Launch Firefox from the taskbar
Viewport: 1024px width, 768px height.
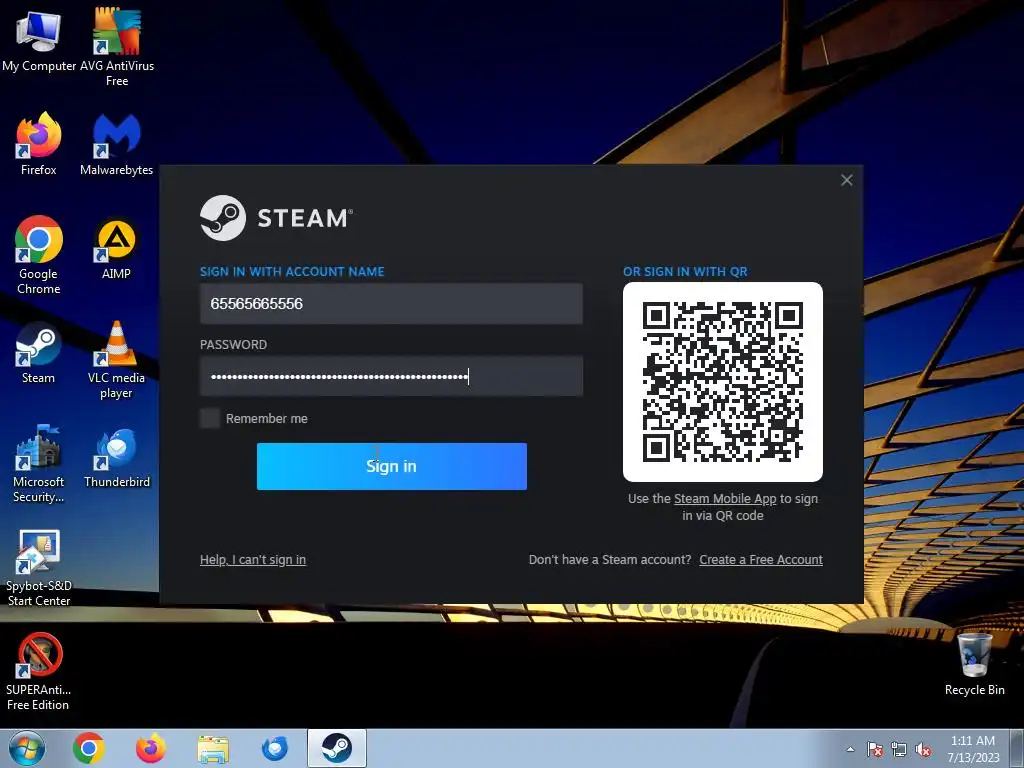pyautogui.click(x=151, y=748)
